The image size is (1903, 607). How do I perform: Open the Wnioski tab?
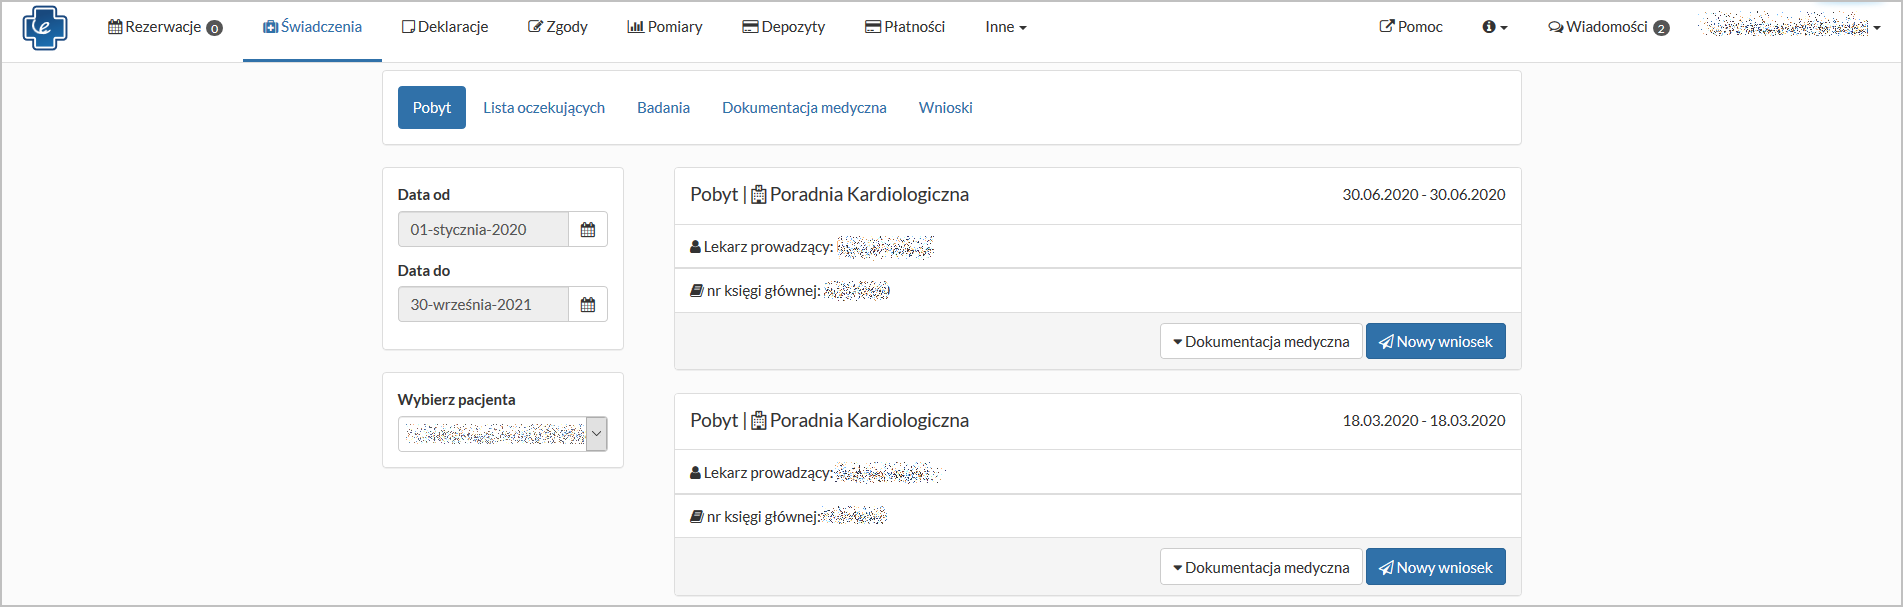[945, 108]
